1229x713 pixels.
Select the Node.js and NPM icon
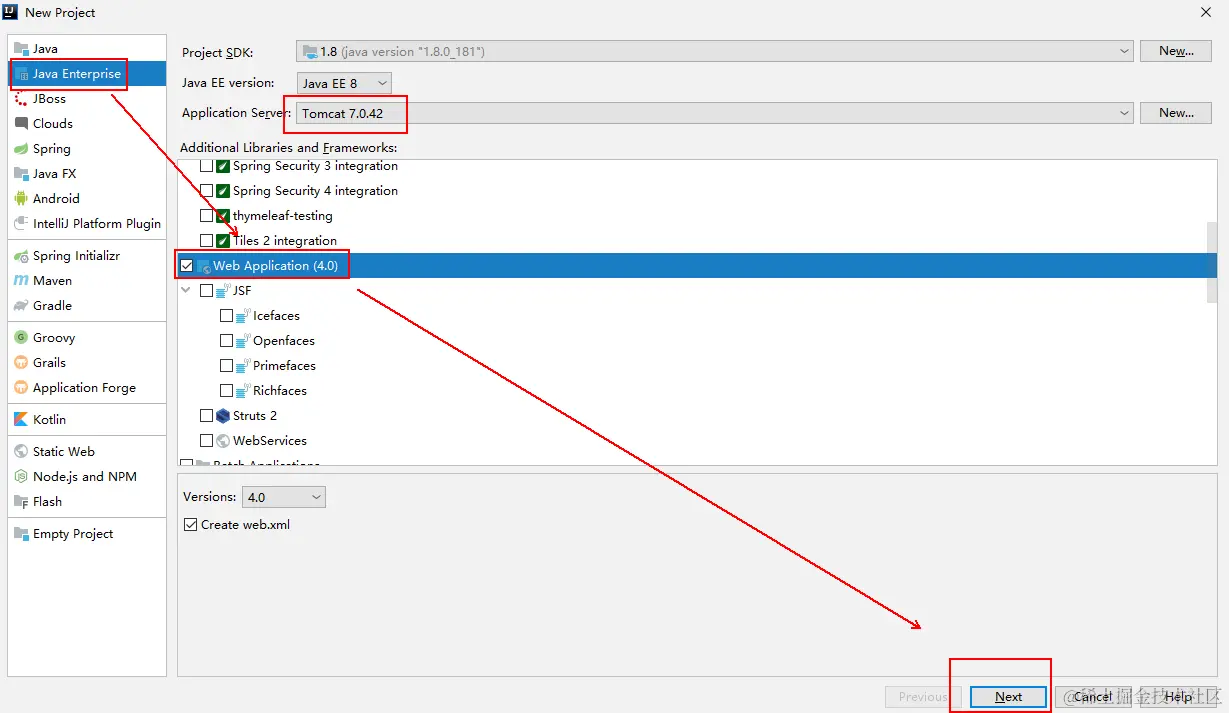pyautogui.click(x=21, y=477)
